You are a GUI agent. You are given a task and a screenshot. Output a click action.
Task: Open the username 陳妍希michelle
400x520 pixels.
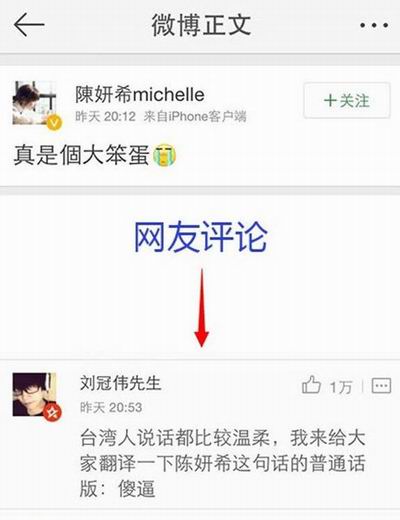point(140,95)
